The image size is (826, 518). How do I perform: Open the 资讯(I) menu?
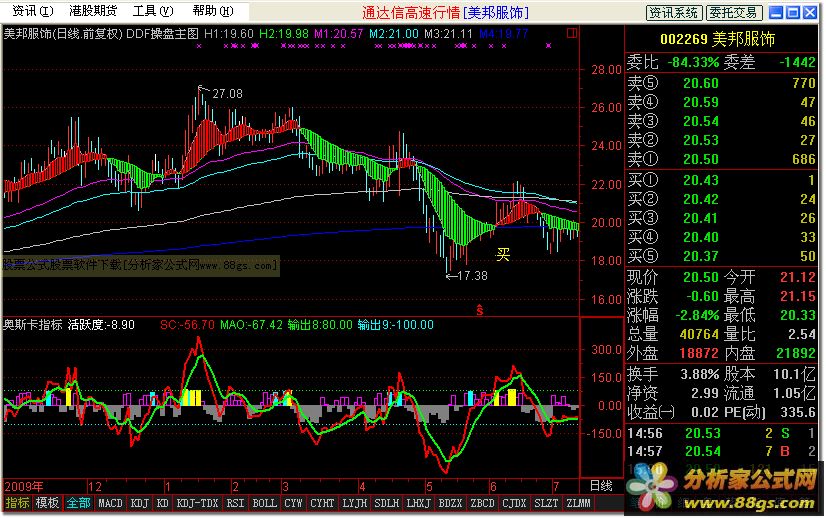coord(33,11)
